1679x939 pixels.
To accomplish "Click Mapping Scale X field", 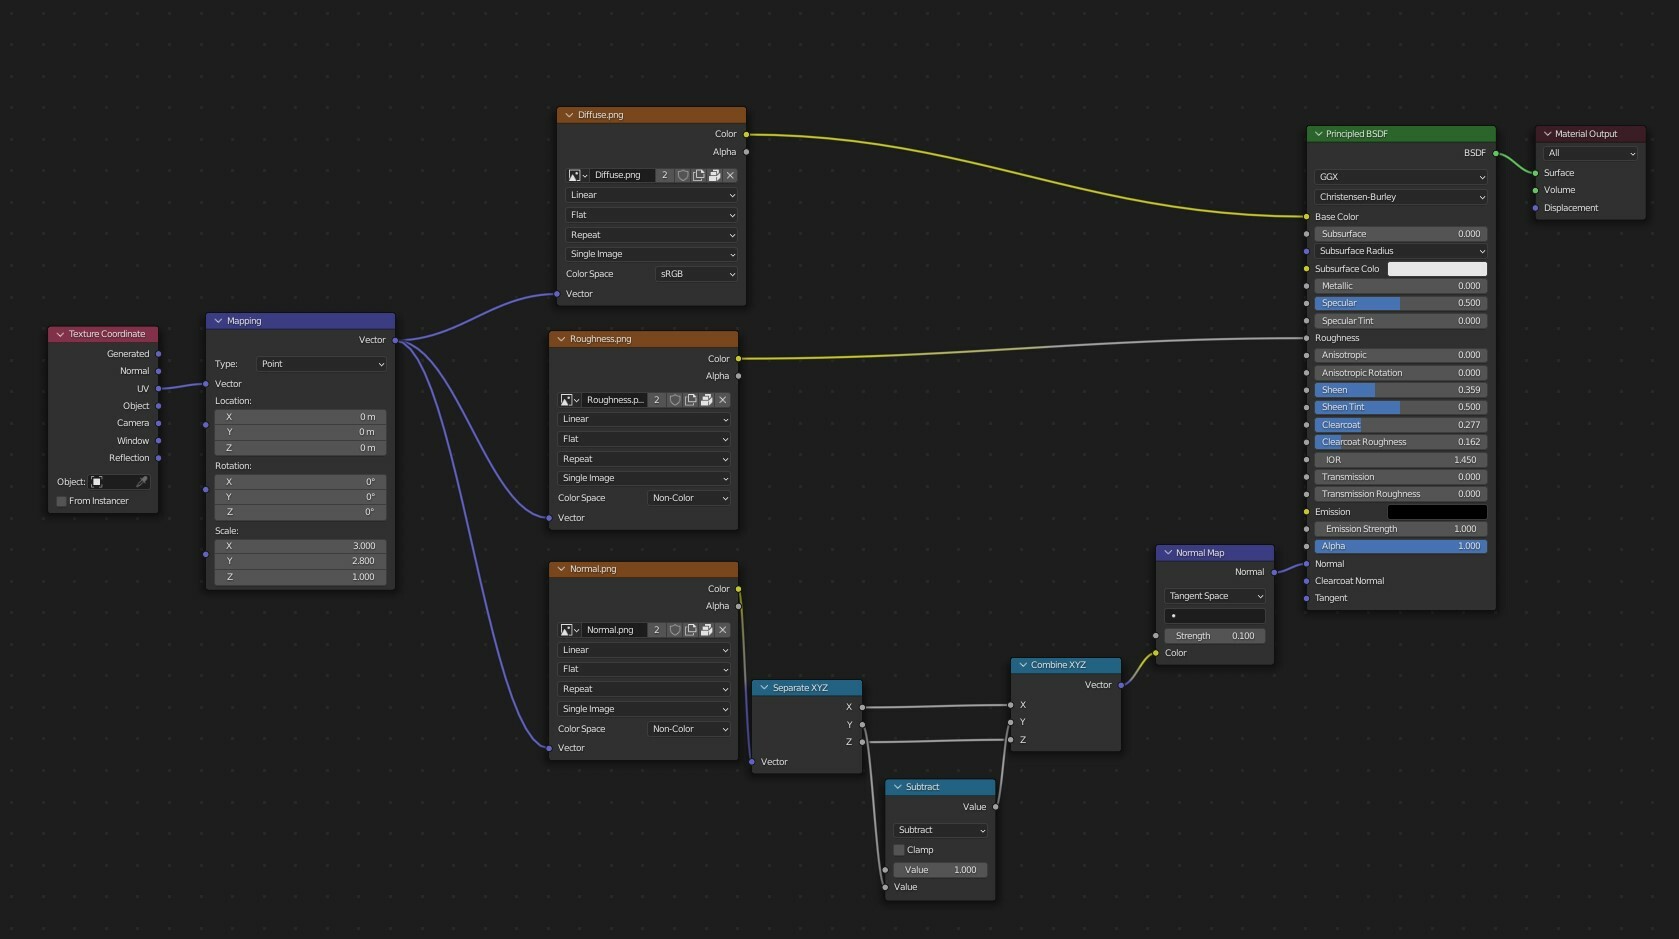I will [301, 546].
